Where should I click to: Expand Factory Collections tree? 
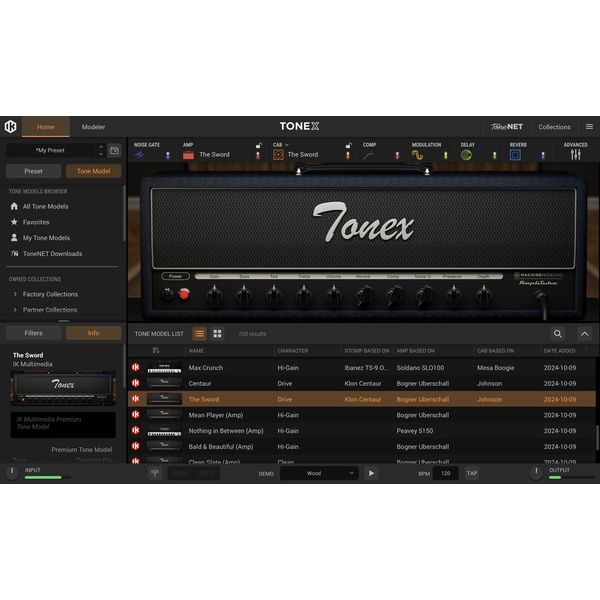(x=15, y=294)
